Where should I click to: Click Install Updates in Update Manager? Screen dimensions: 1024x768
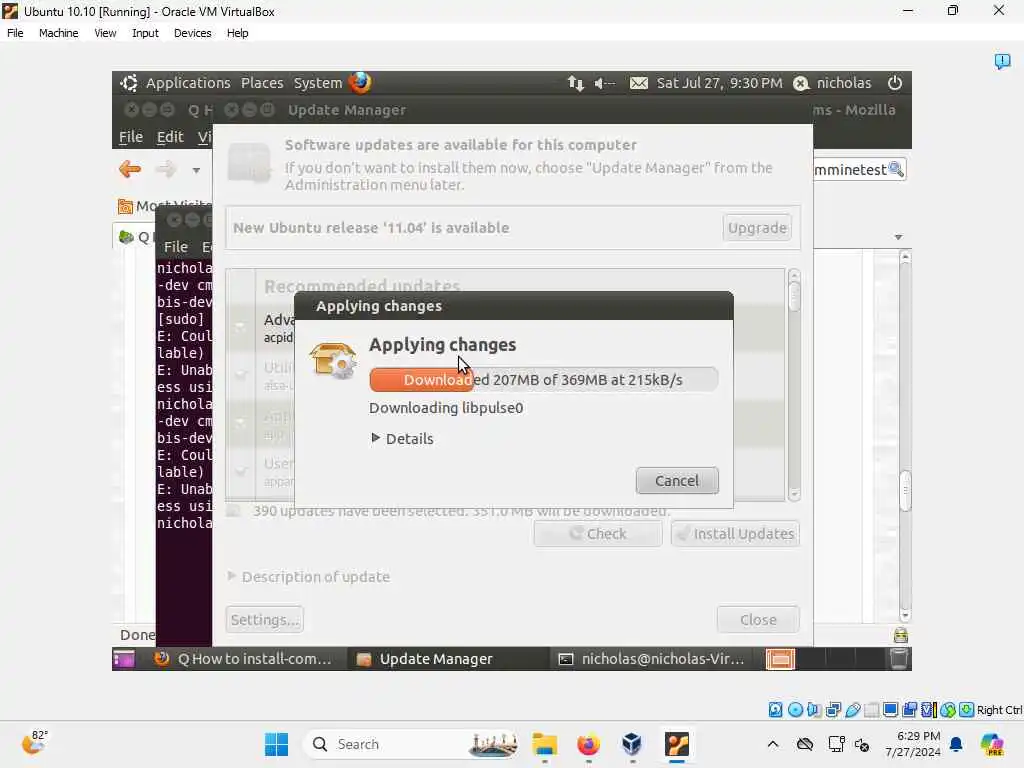pos(735,534)
